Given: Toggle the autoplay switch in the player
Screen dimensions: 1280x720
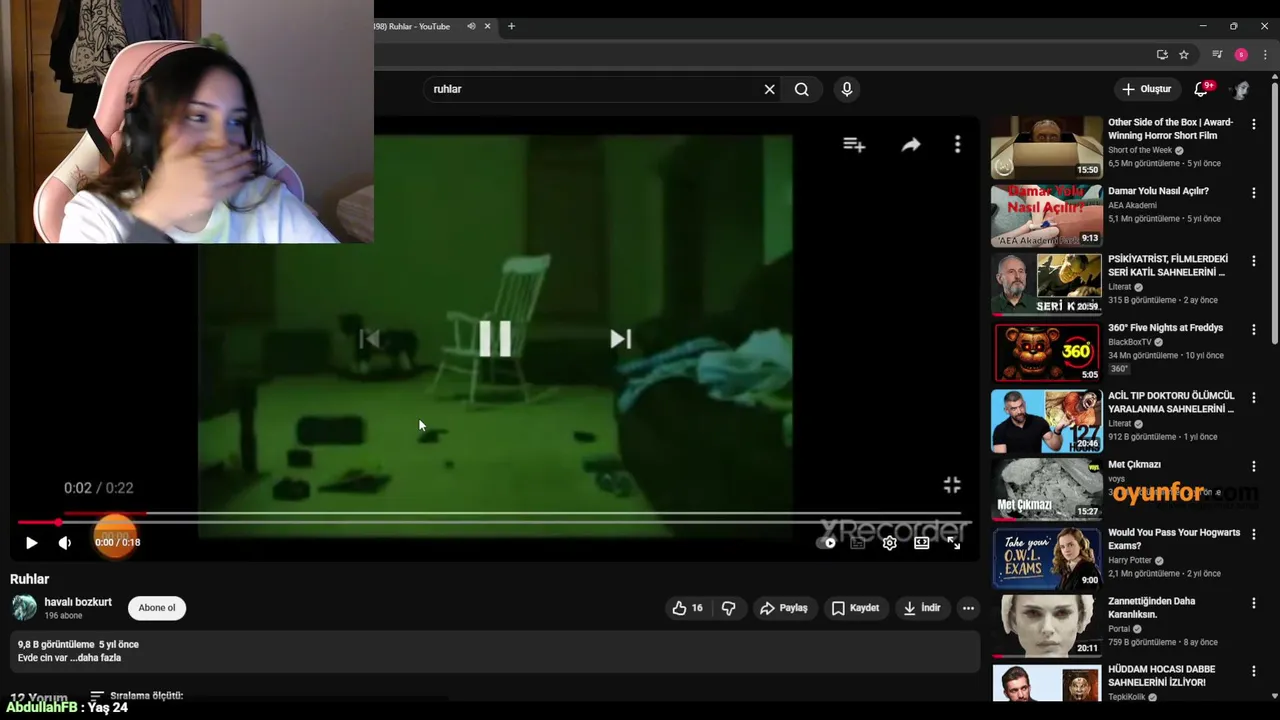Looking at the screenshot, I should (827, 543).
